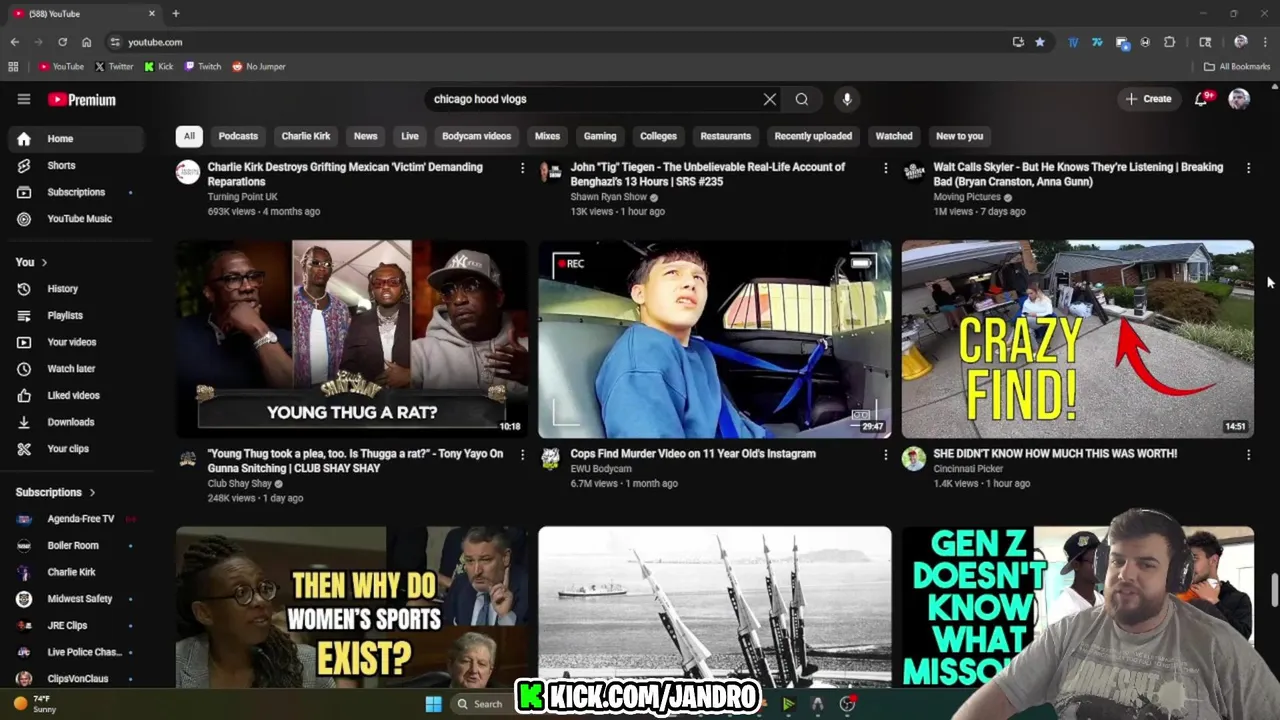Select the Charlie Kirk filter chip
Screen dimensions: 1280x720
click(306, 136)
